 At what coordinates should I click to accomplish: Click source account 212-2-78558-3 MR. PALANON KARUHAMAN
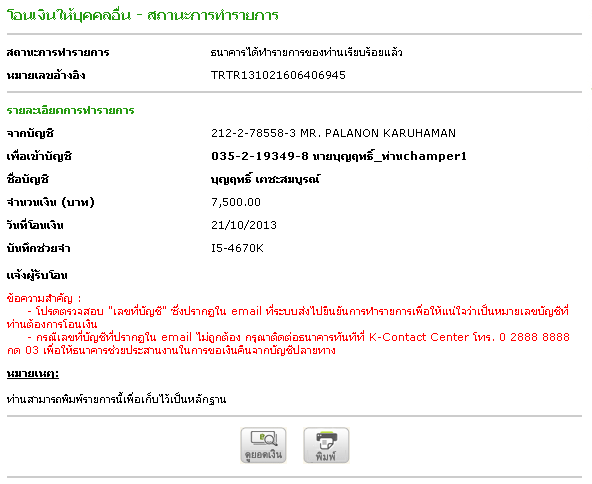(333, 133)
